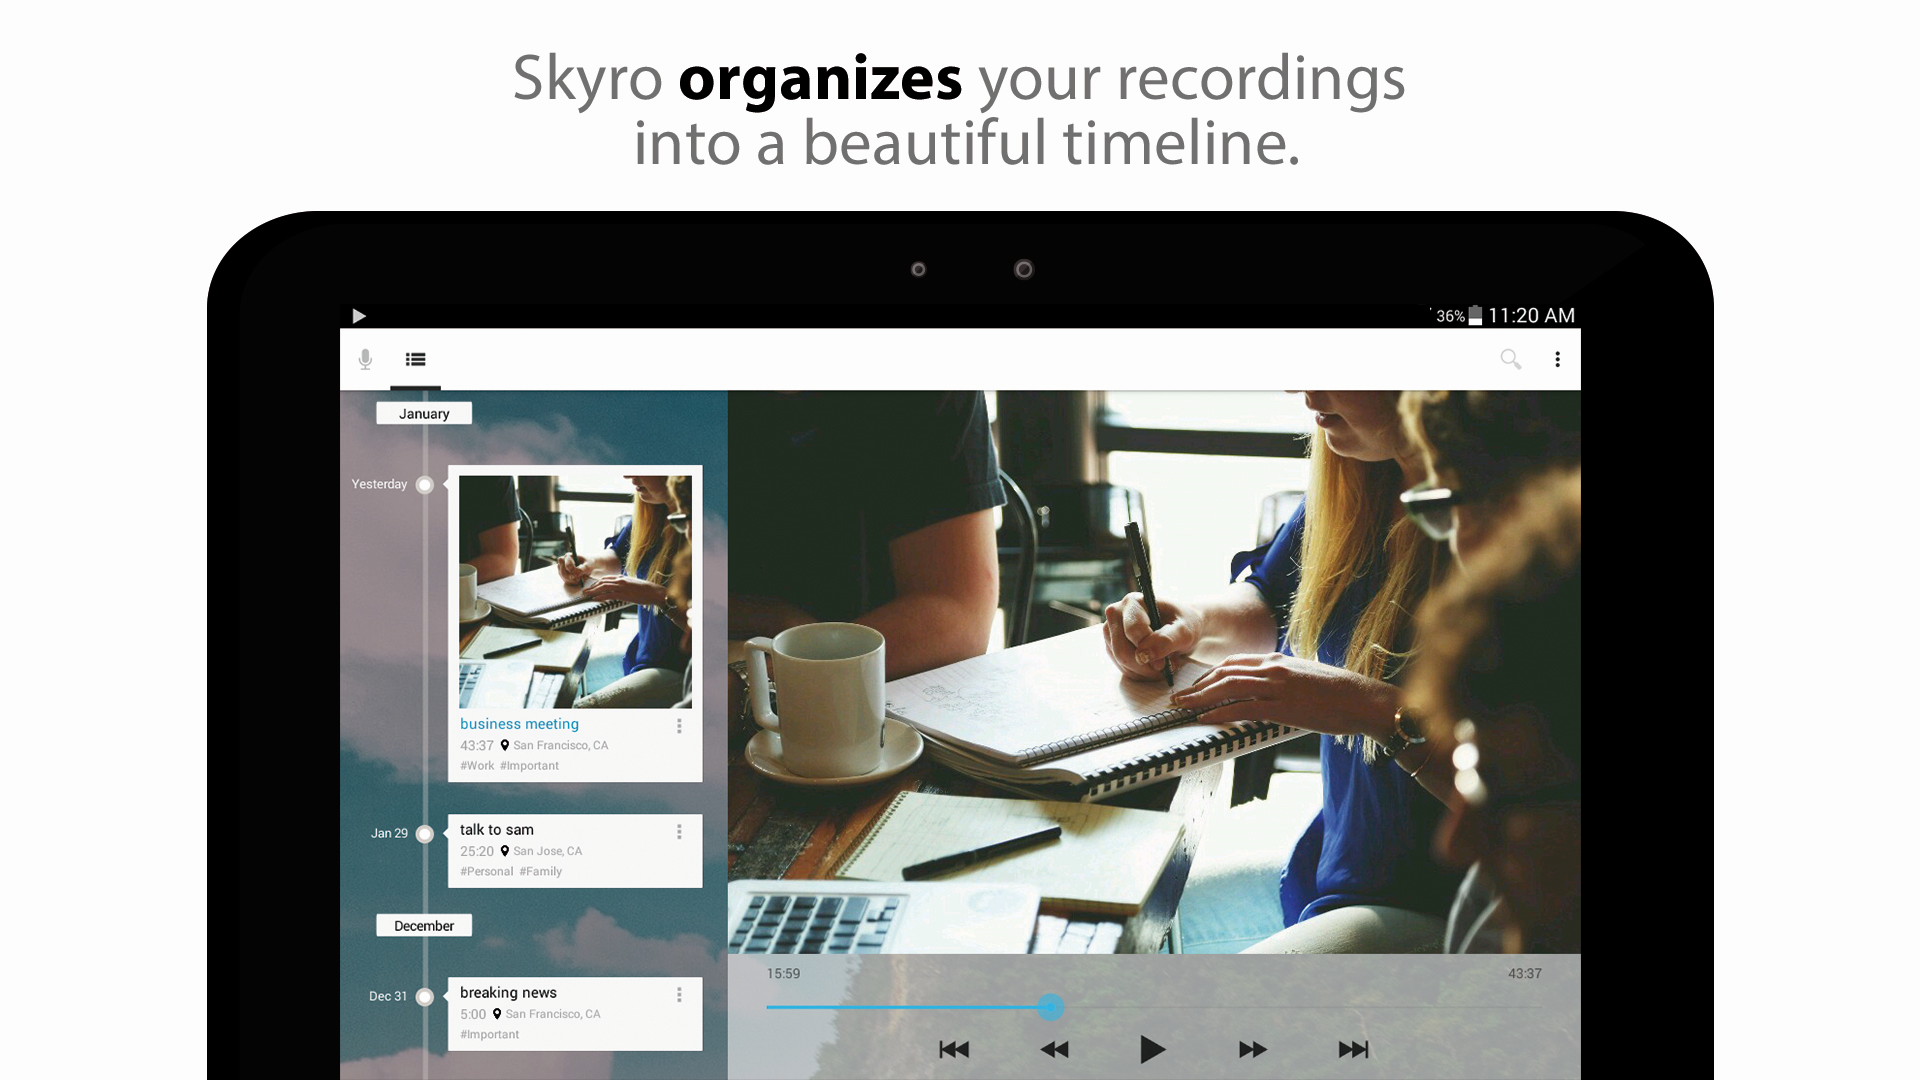Skip to previous track
Viewport: 1920px width, 1080px height.
click(x=954, y=1049)
